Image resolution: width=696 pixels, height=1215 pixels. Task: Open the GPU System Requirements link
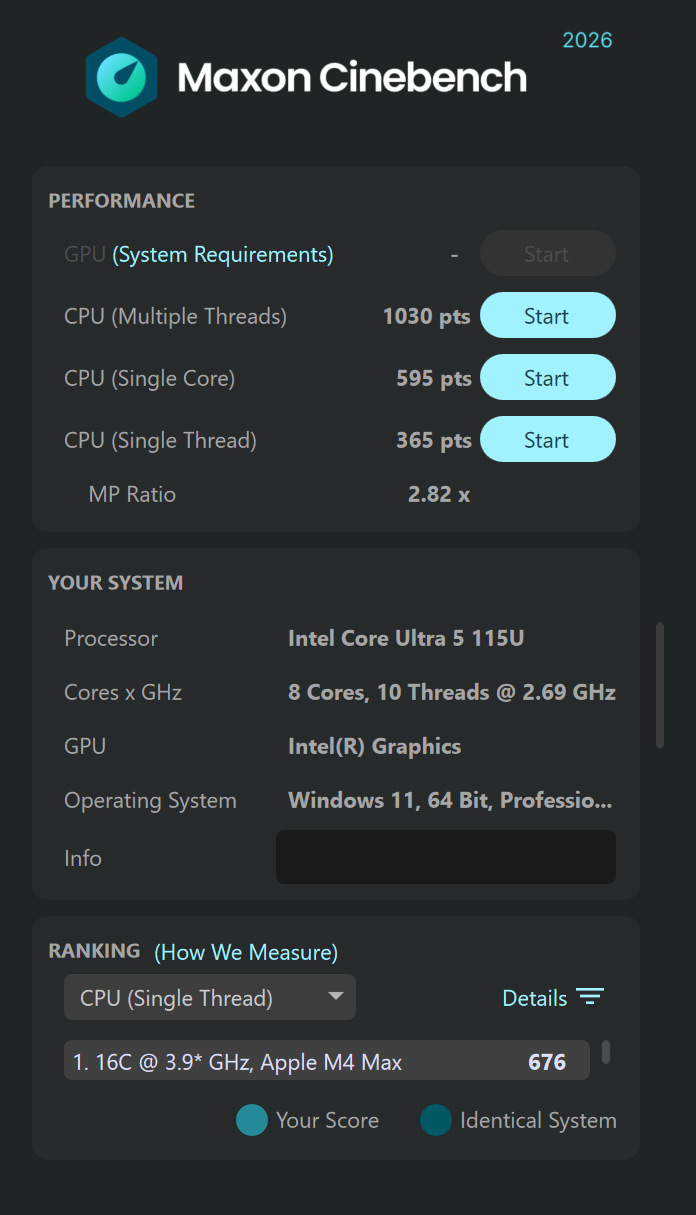[x=223, y=255]
